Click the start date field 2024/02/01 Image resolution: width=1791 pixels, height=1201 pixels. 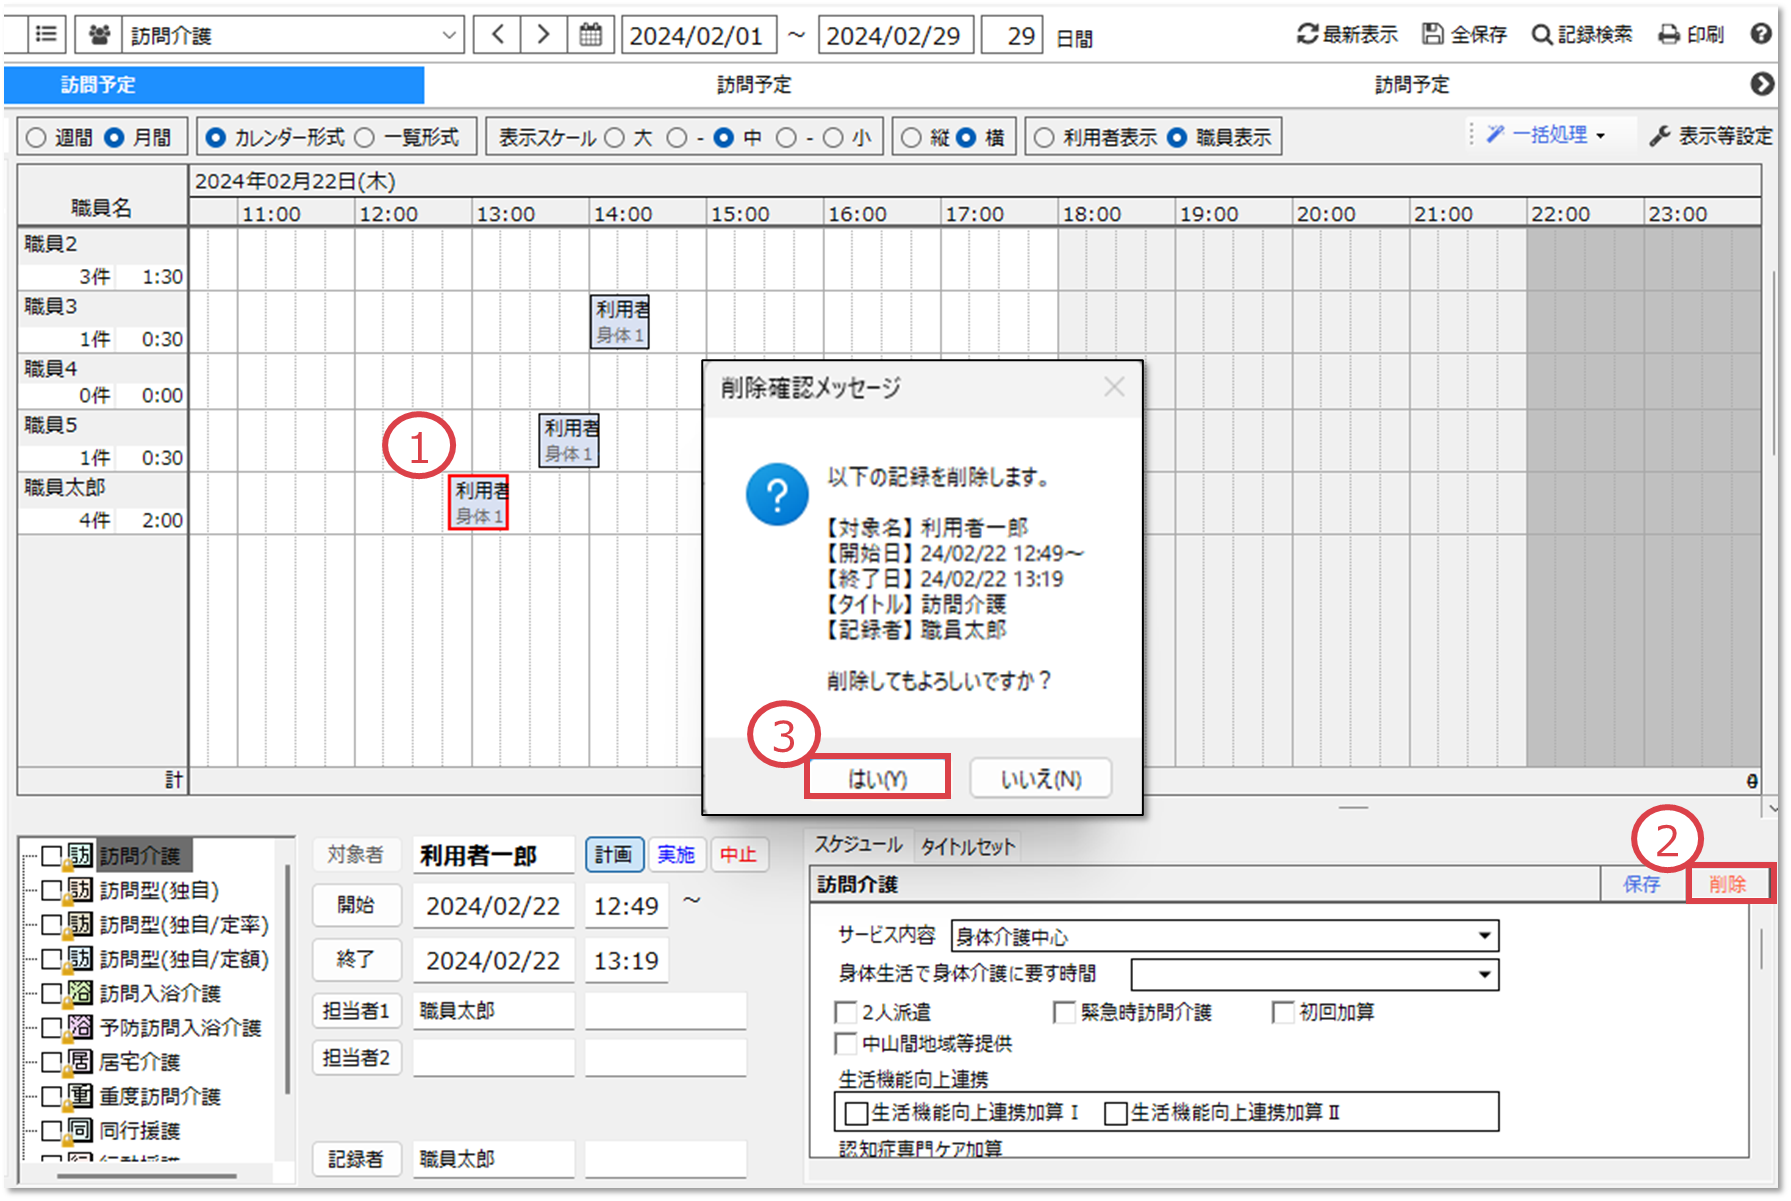coord(698,36)
